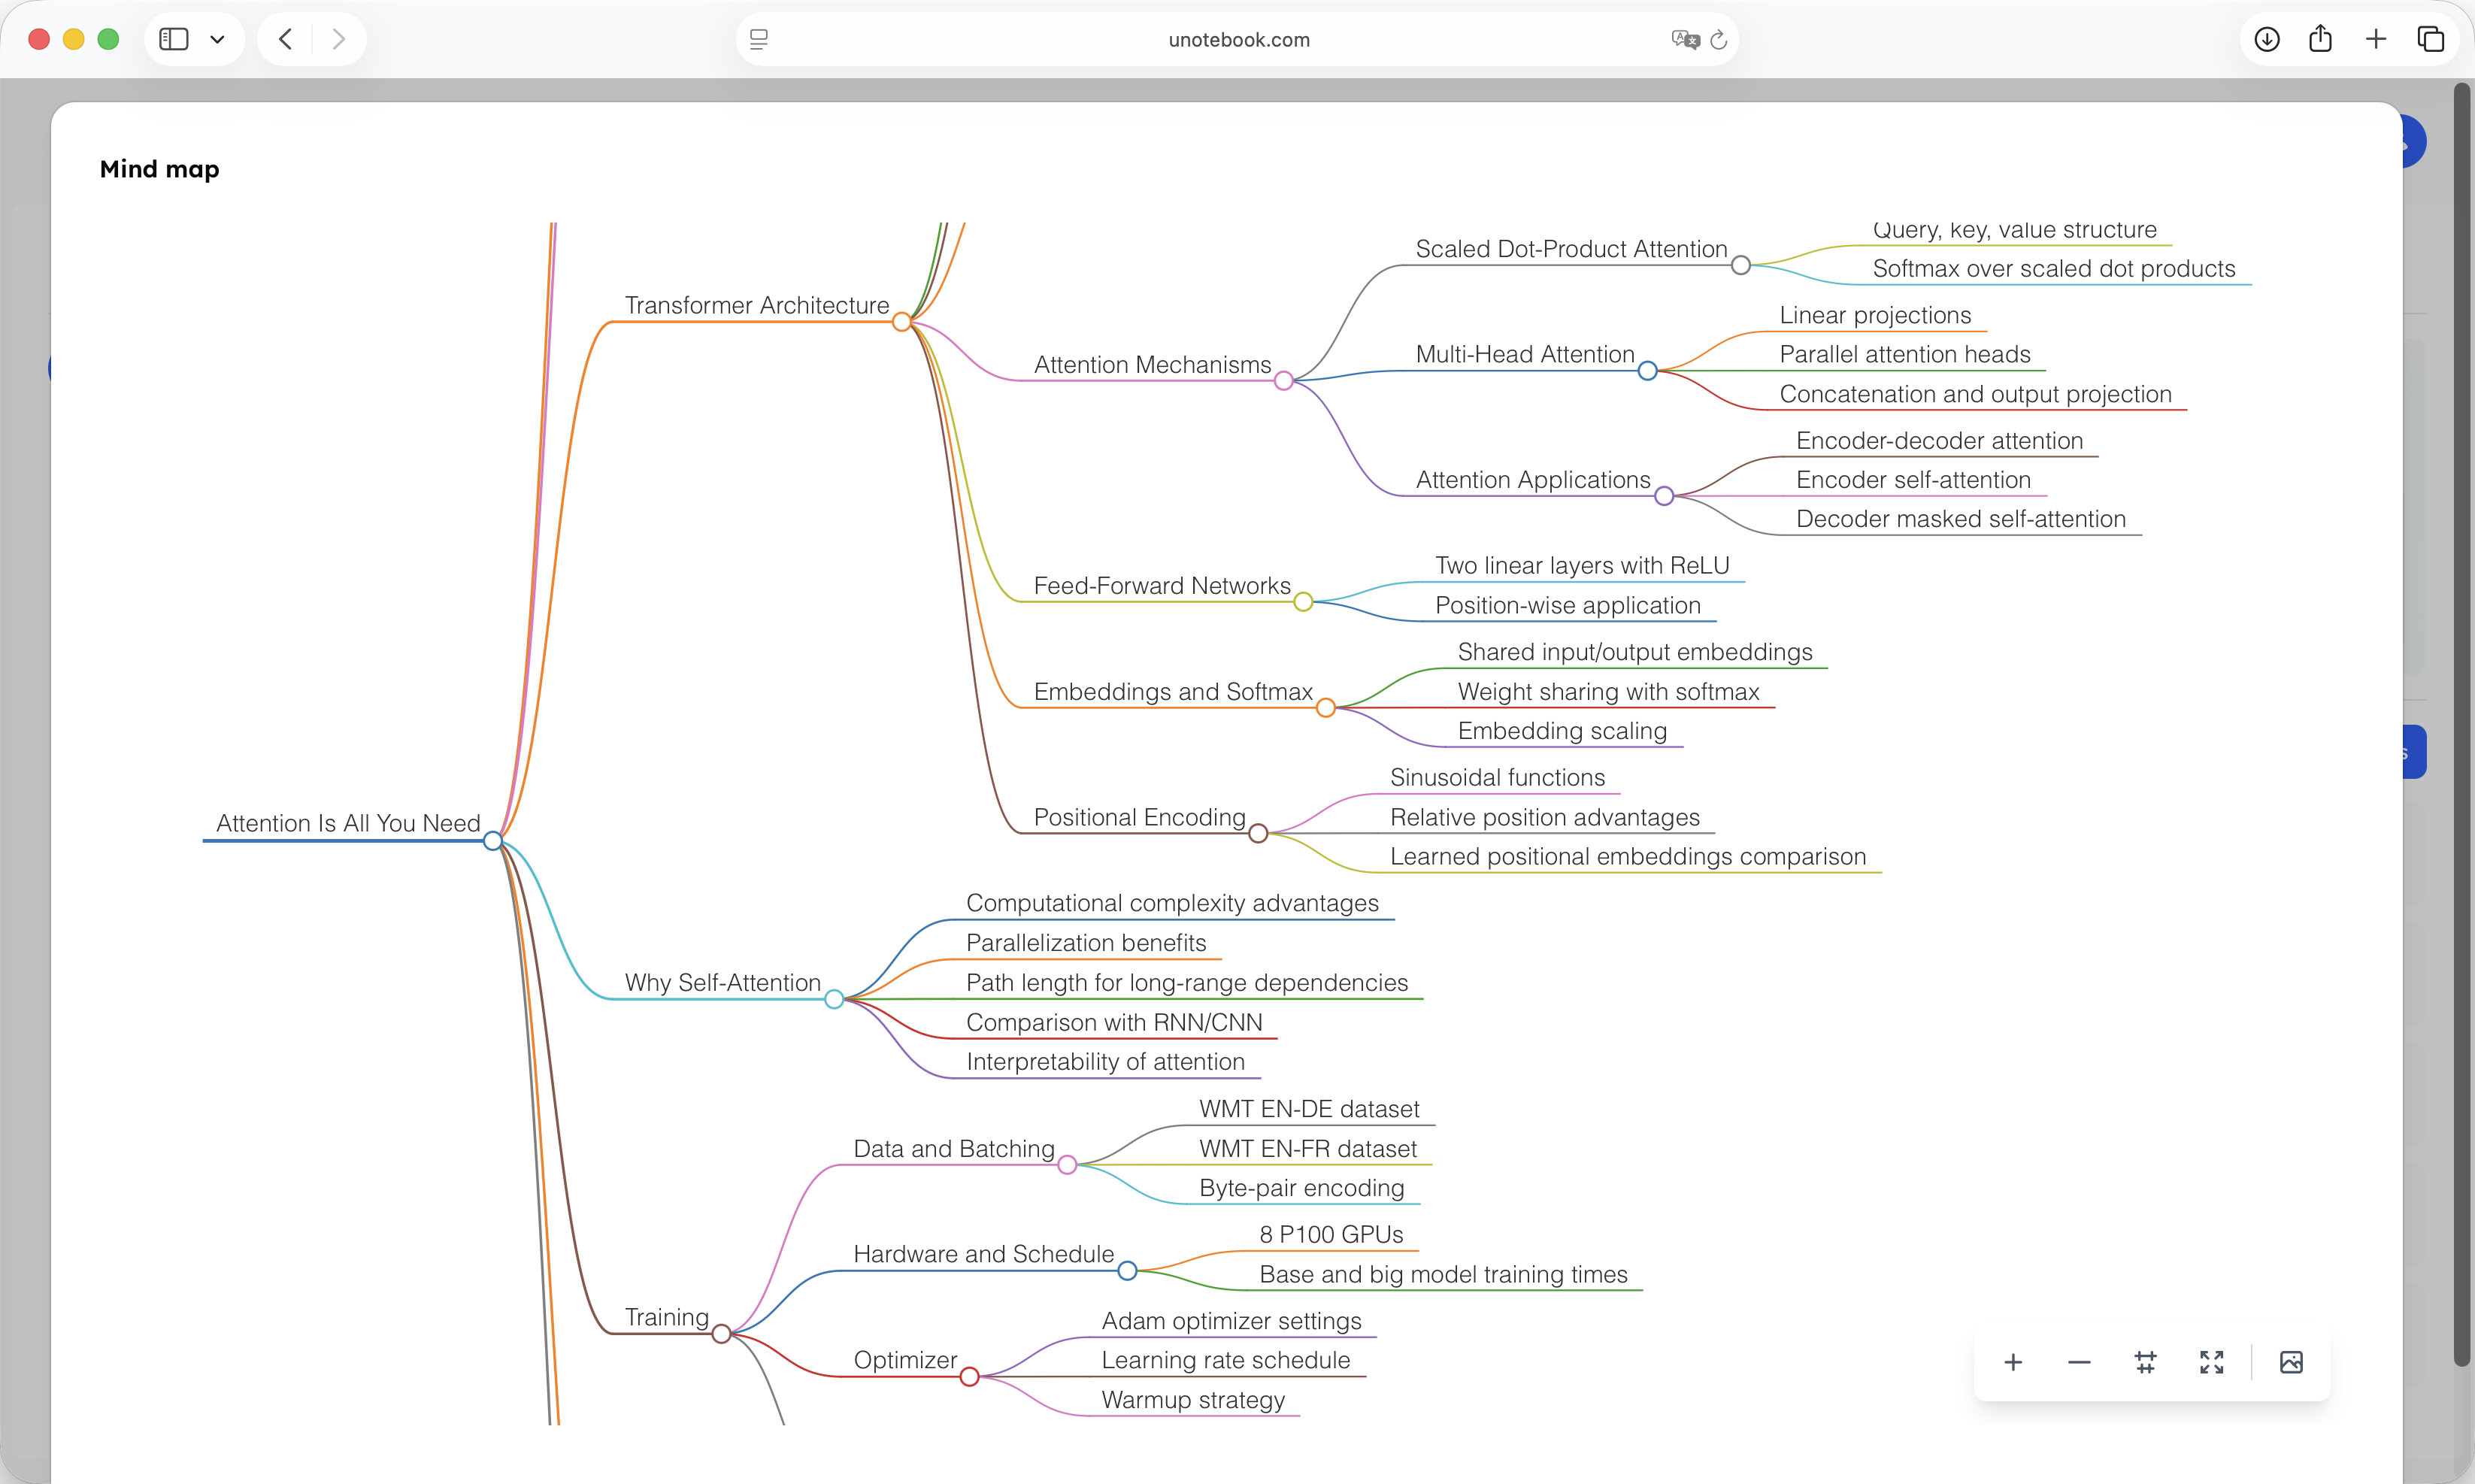Open the chevron dropdown next to the sidebar button
This screenshot has height=1484, width=2475.
point(218,39)
